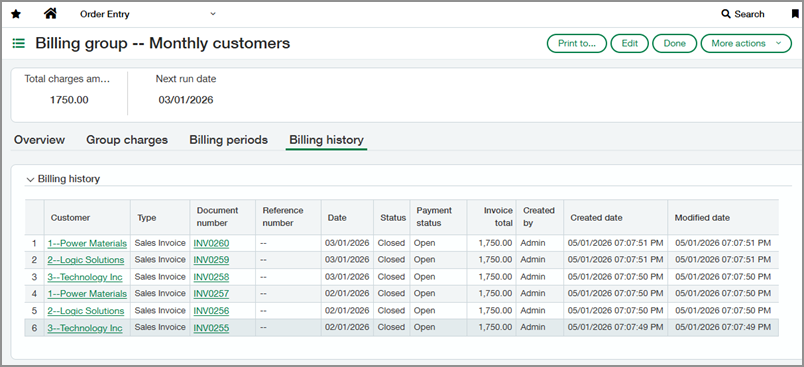Screen dimensions: 804x367
Task: Click the Edit button
Action: point(630,44)
